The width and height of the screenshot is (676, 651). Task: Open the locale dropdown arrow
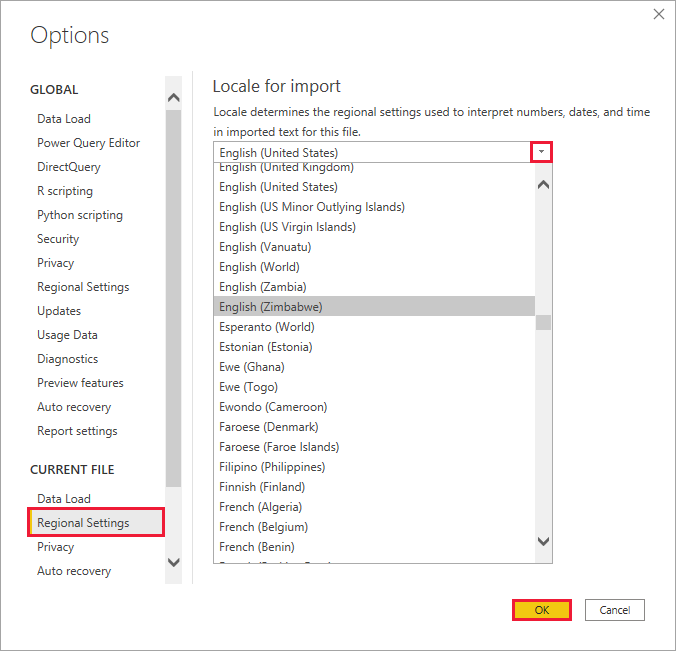(541, 152)
